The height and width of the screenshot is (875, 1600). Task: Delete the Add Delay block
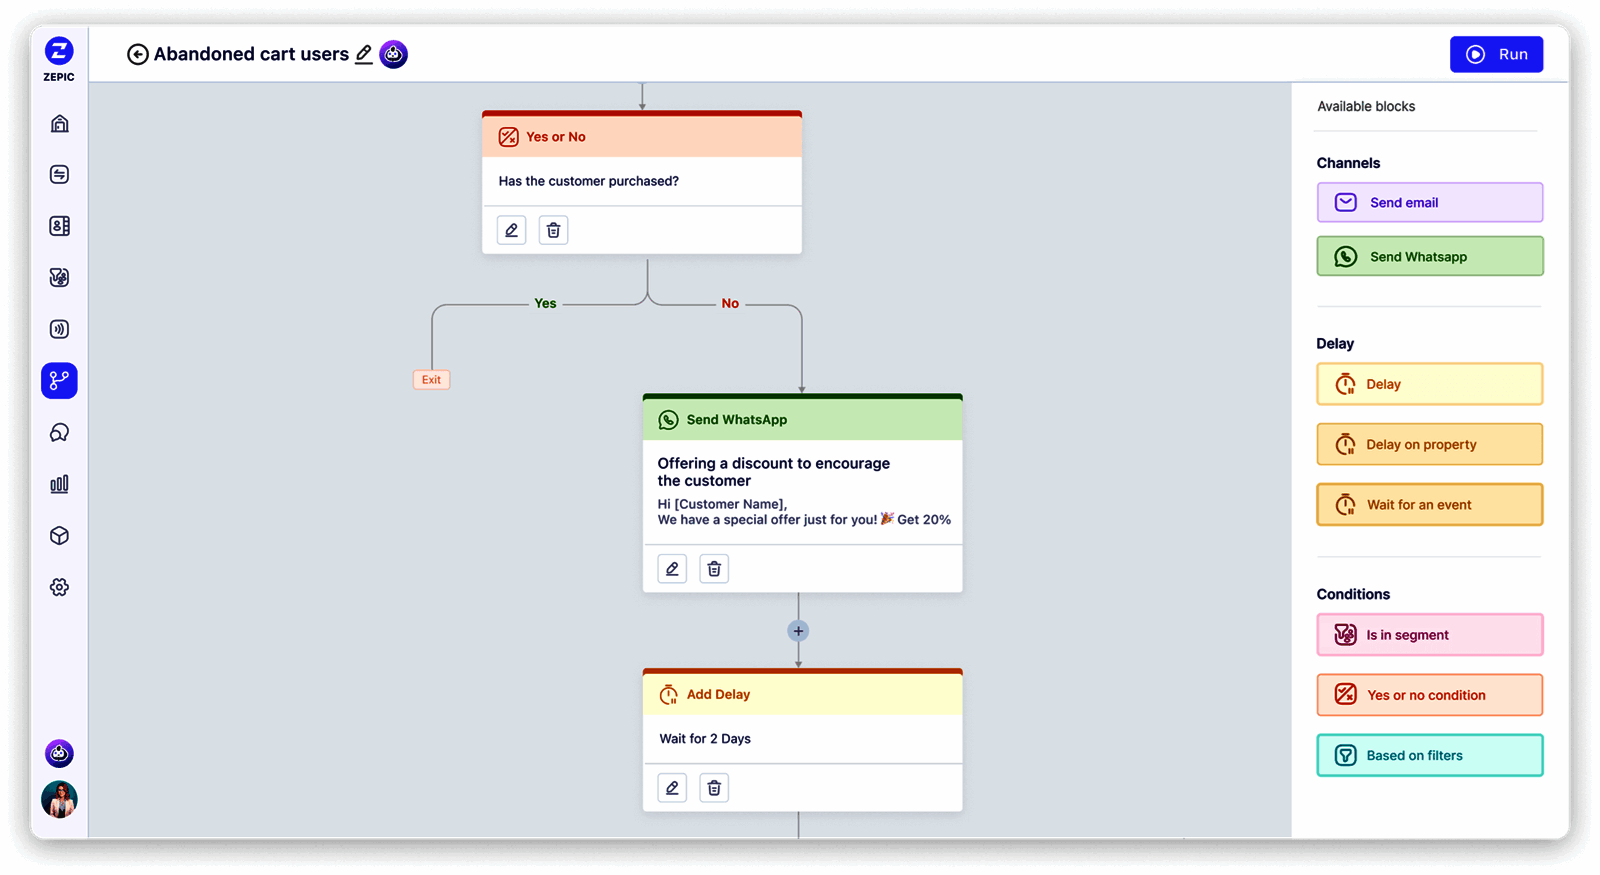tap(714, 788)
